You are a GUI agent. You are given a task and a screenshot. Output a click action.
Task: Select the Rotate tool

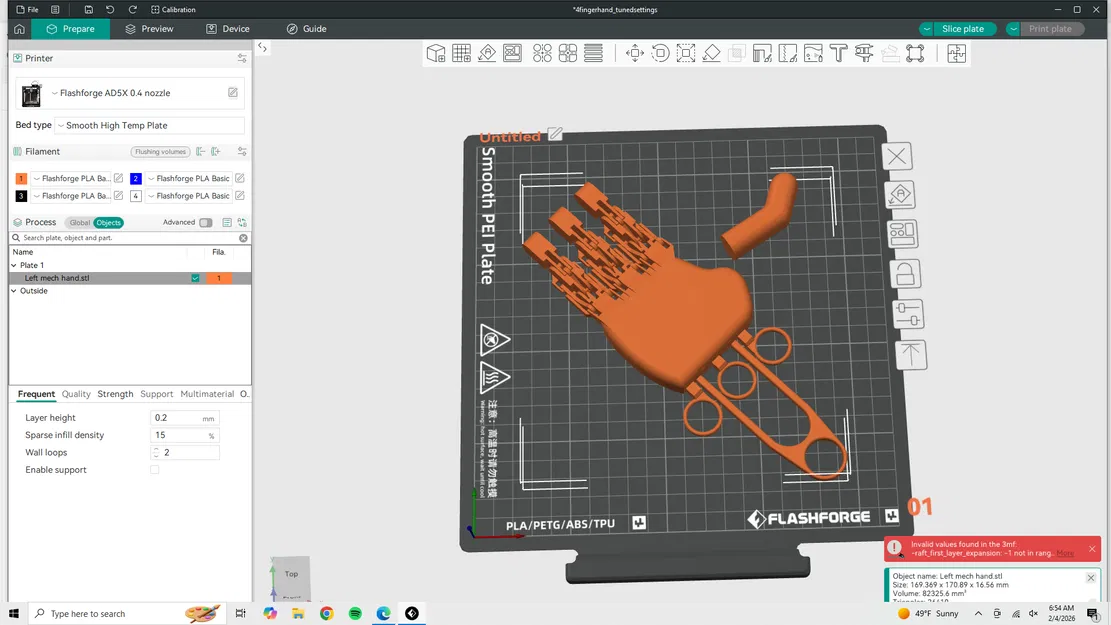[659, 52]
